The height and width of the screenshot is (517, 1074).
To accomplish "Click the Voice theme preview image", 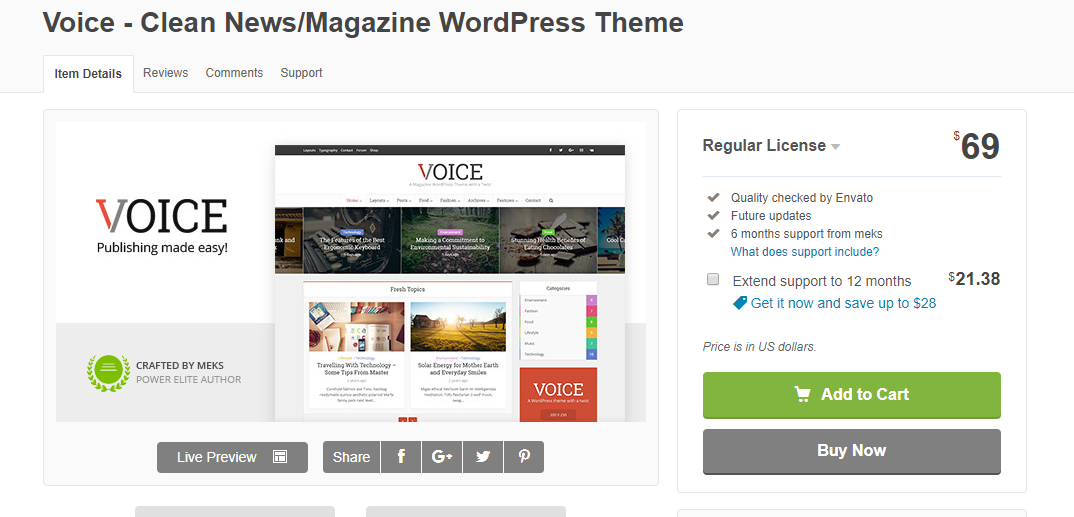I will coord(351,272).
